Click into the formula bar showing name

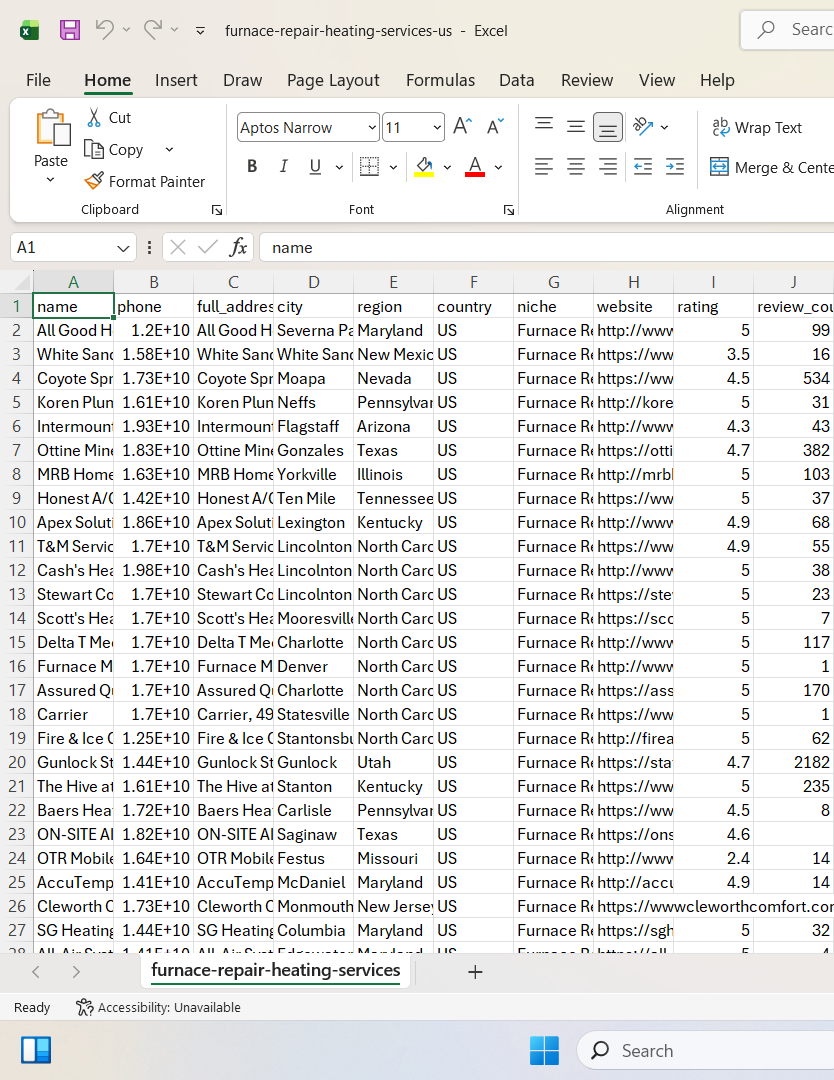pos(547,247)
